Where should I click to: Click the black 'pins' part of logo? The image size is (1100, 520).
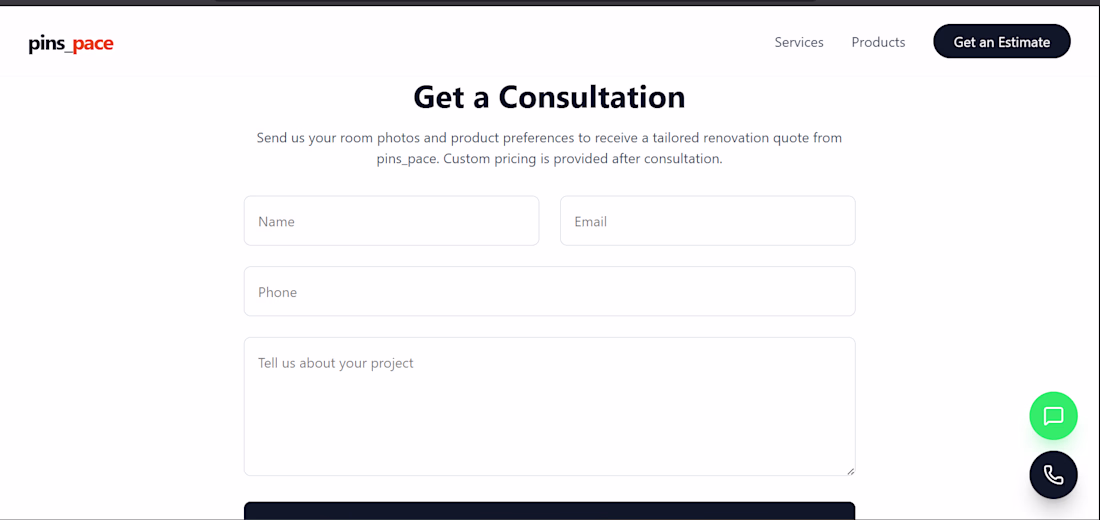pyautogui.click(x=46, y=44)
